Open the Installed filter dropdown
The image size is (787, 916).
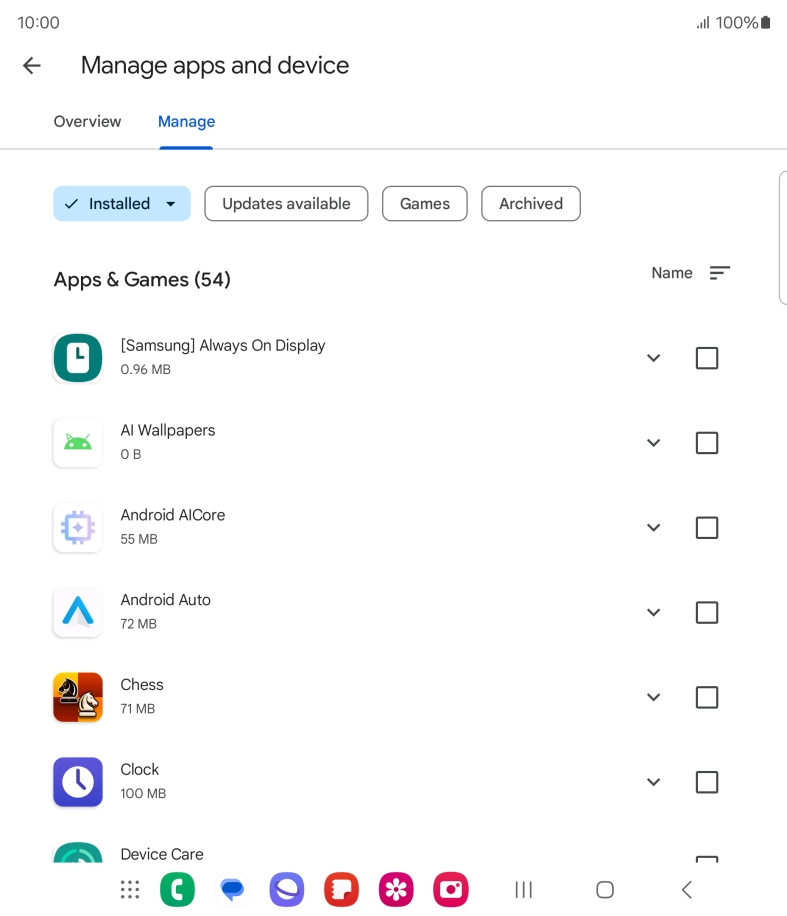121,203
